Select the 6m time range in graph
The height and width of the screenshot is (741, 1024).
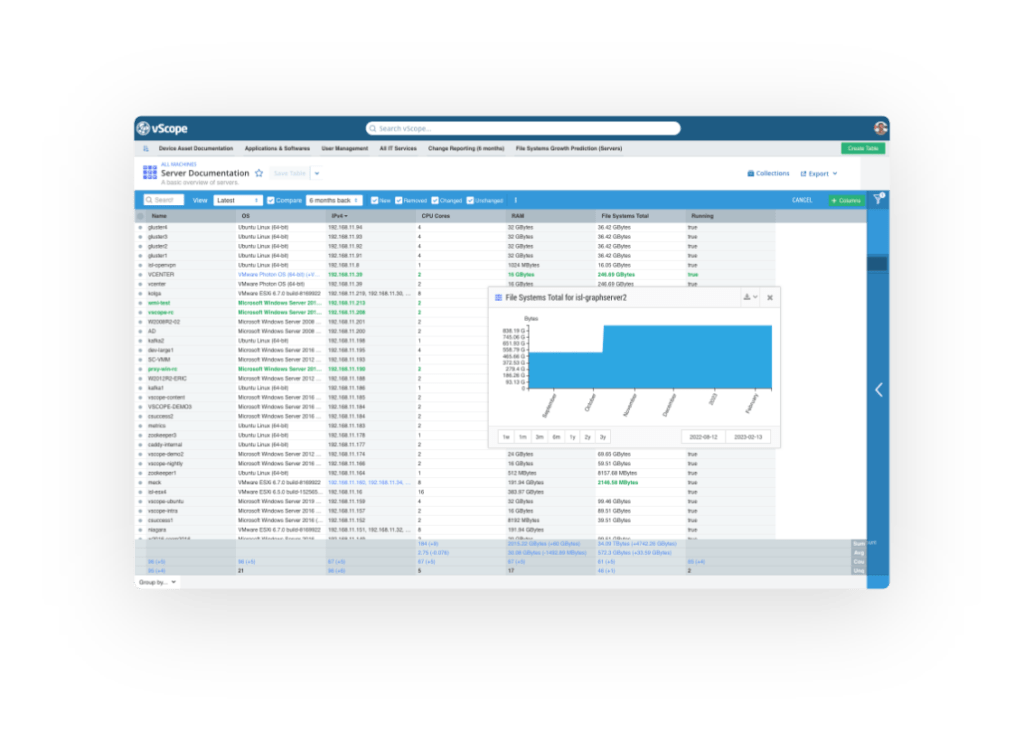click(x=556, y=437)
